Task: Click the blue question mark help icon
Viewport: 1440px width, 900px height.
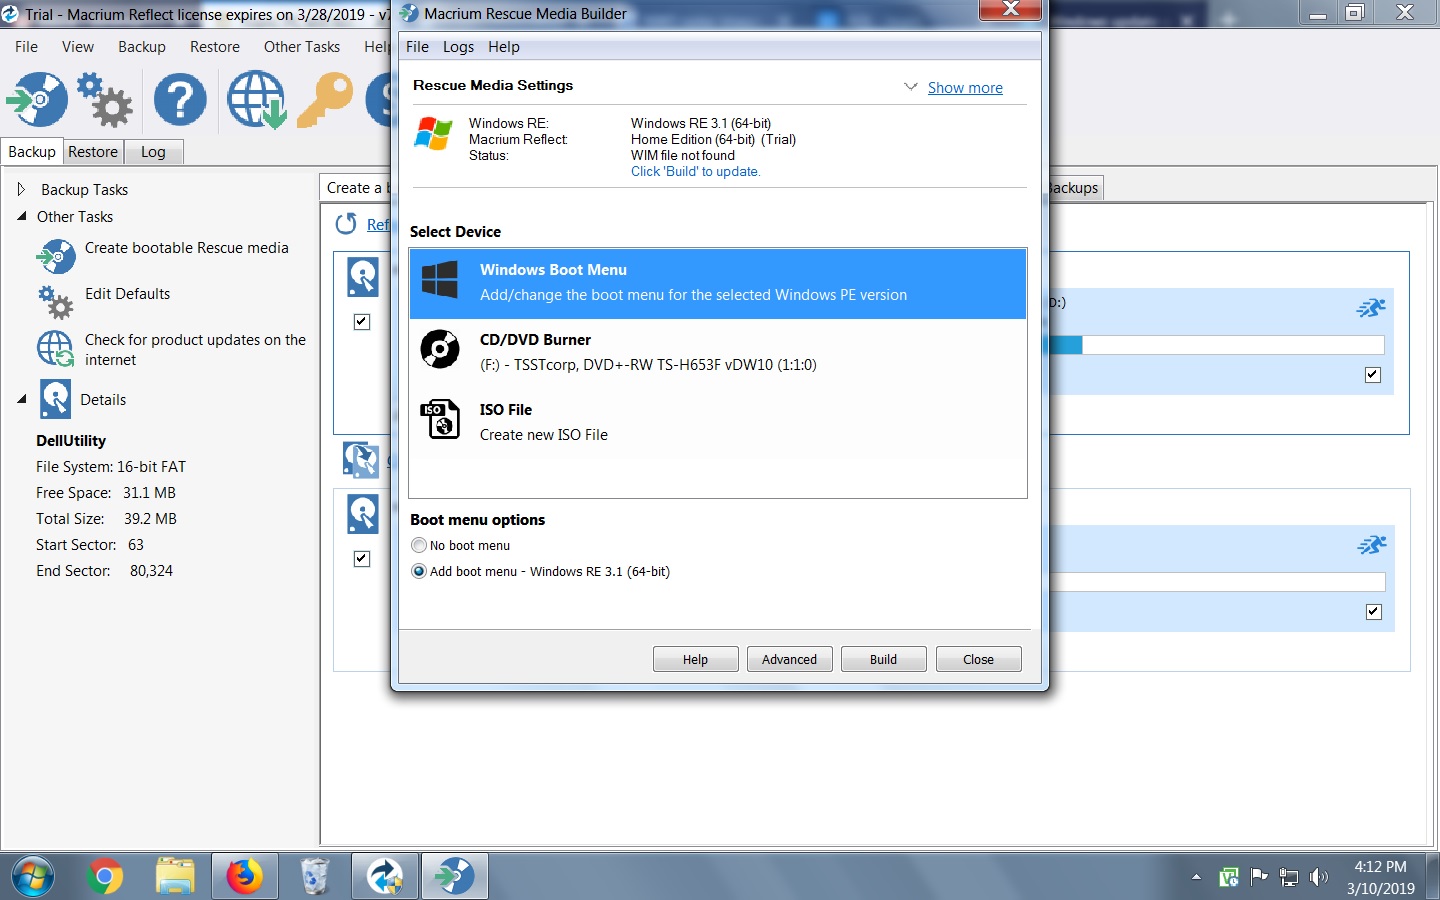Action: pyautogui.click(x=180, y=99)
